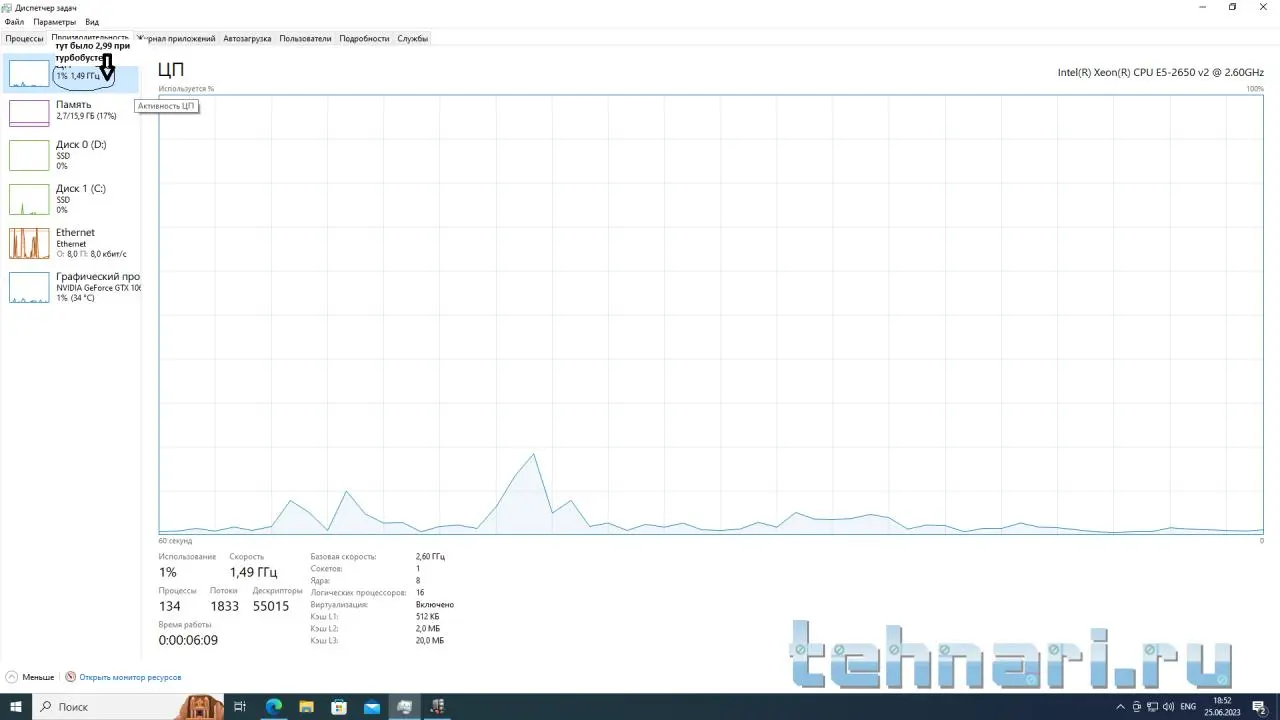This screenshot has height=720, width=1280.
Task: Click the Дескрипторы count 55015
Action: point(271,606)
